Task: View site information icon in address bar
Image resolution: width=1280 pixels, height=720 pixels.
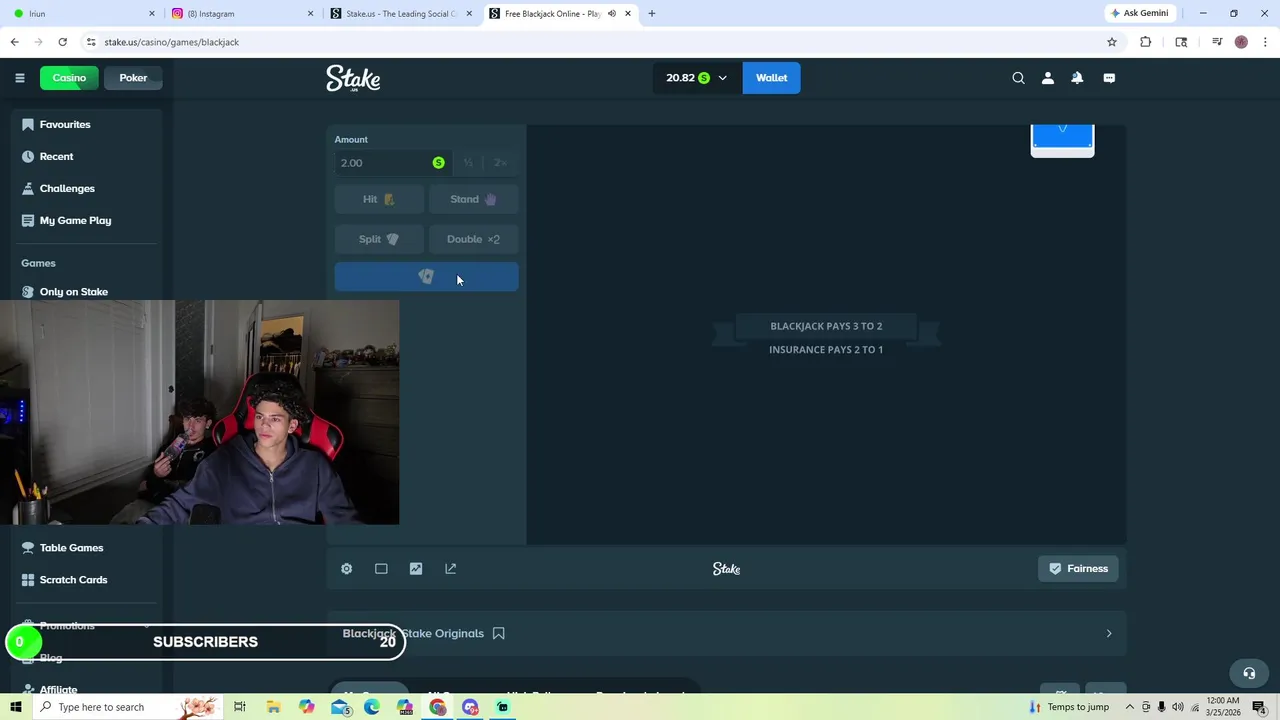Action: tap(91, 42)
